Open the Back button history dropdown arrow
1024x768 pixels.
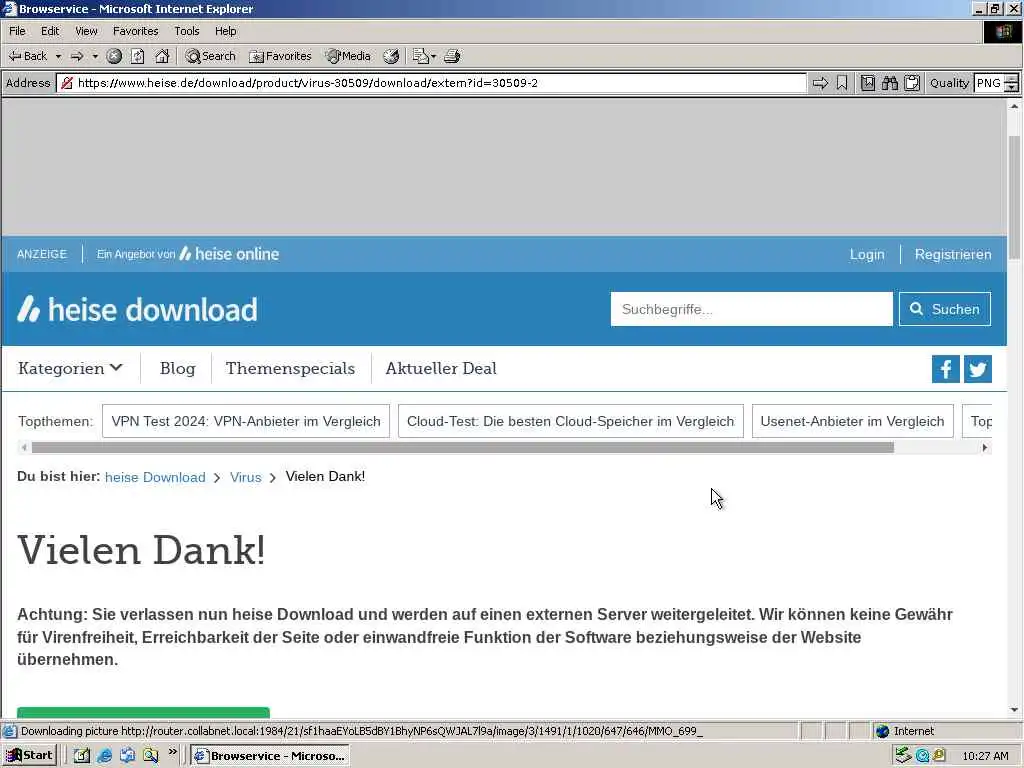[x=58, y=56]
